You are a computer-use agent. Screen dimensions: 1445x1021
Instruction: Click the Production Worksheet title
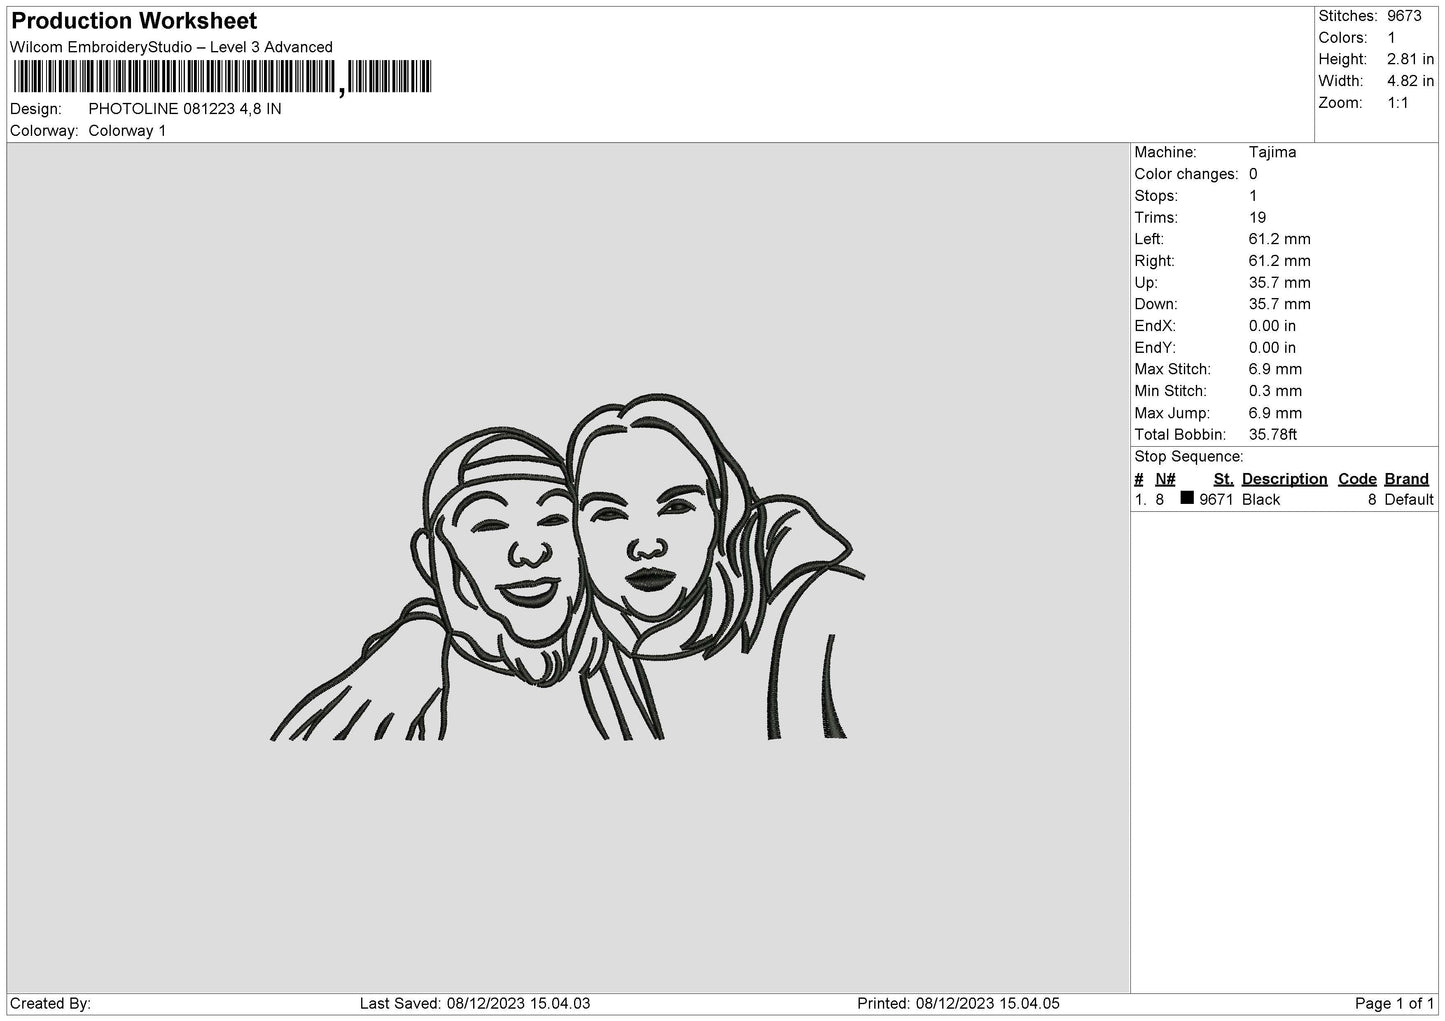134,21
